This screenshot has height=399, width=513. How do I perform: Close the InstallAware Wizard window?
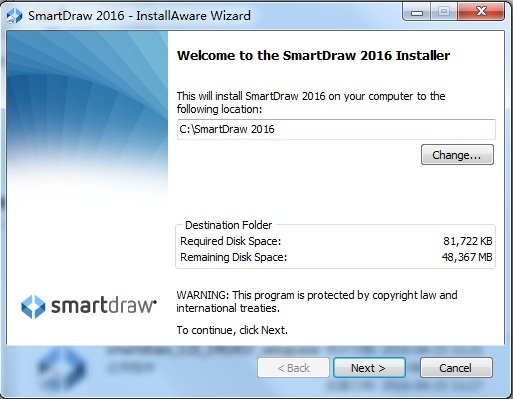click(x=481, y=12)
